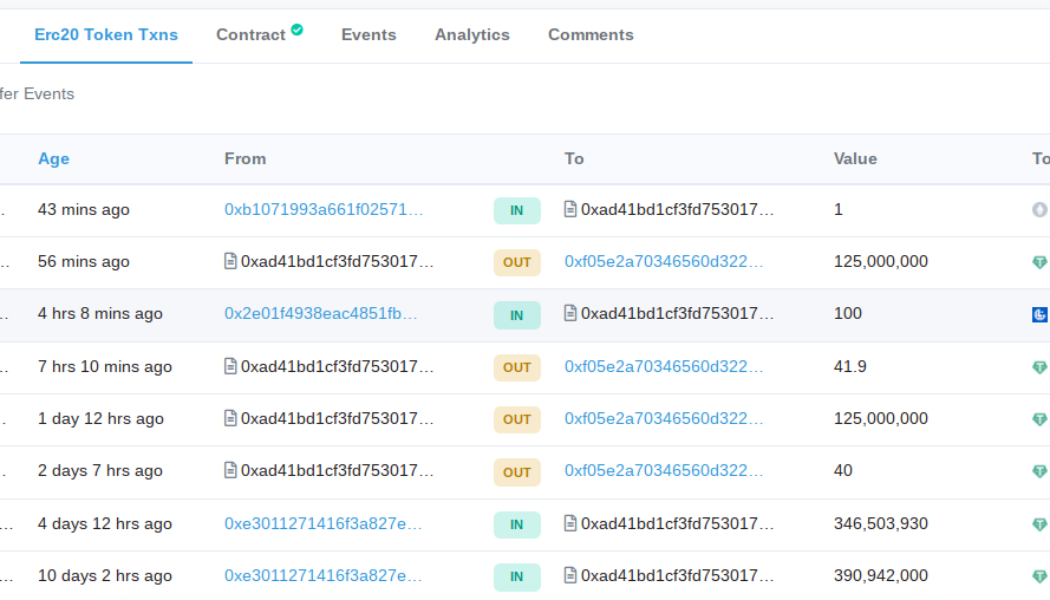
Task: Click To address in 56 mins ago row
Action: [x=663, y=262]
